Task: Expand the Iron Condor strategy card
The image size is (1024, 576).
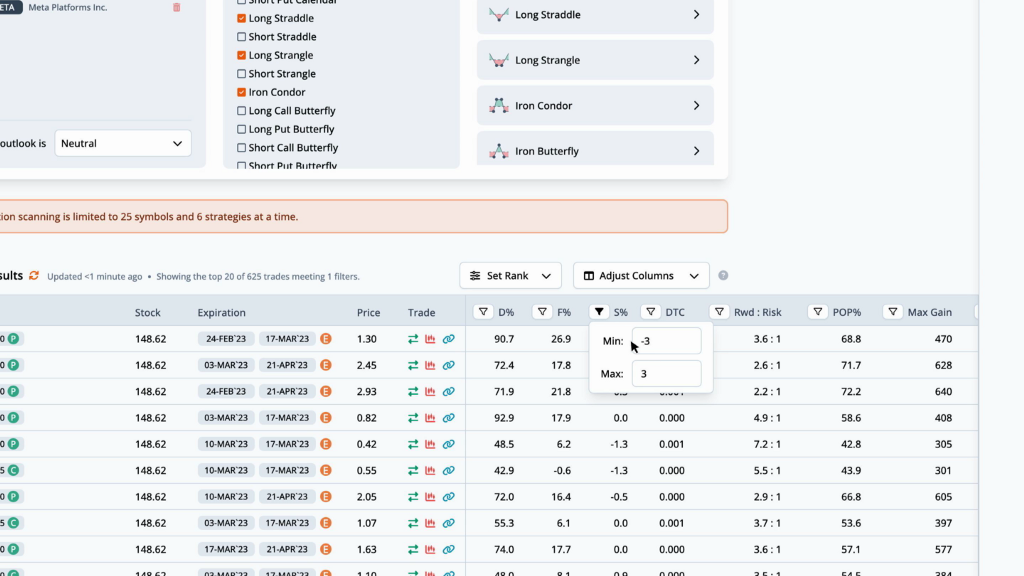Action: 595,106
